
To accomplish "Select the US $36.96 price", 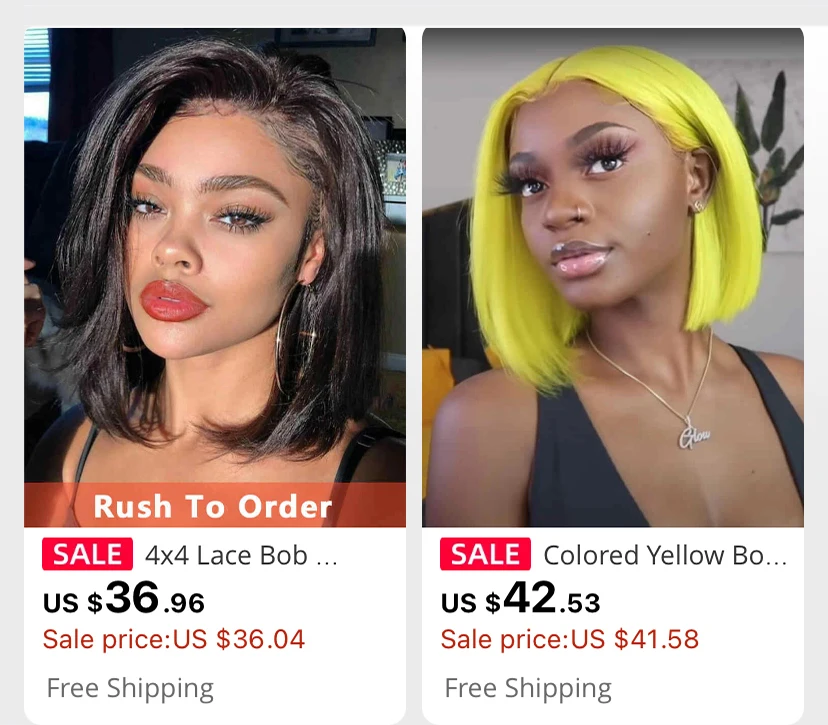I will click(124, 598).
